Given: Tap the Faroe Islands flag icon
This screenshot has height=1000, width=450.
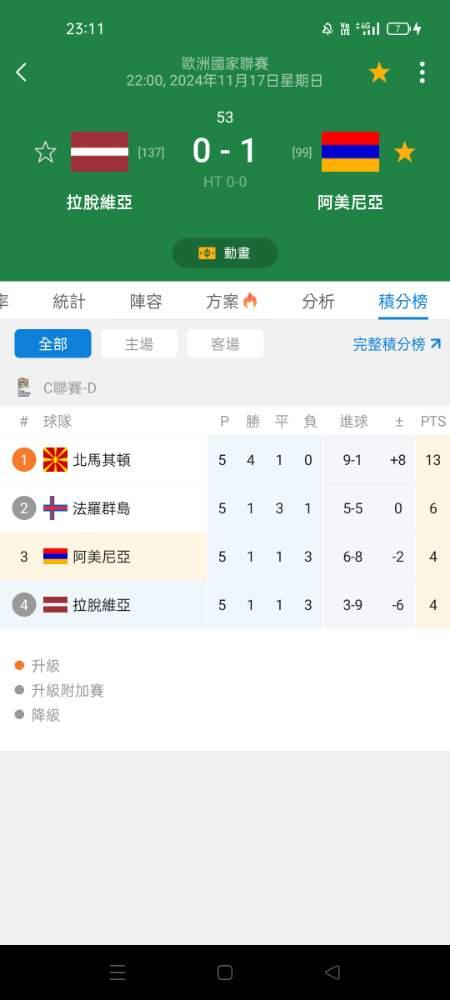Looking at the screenshot, I should click(x=55, y=508).
